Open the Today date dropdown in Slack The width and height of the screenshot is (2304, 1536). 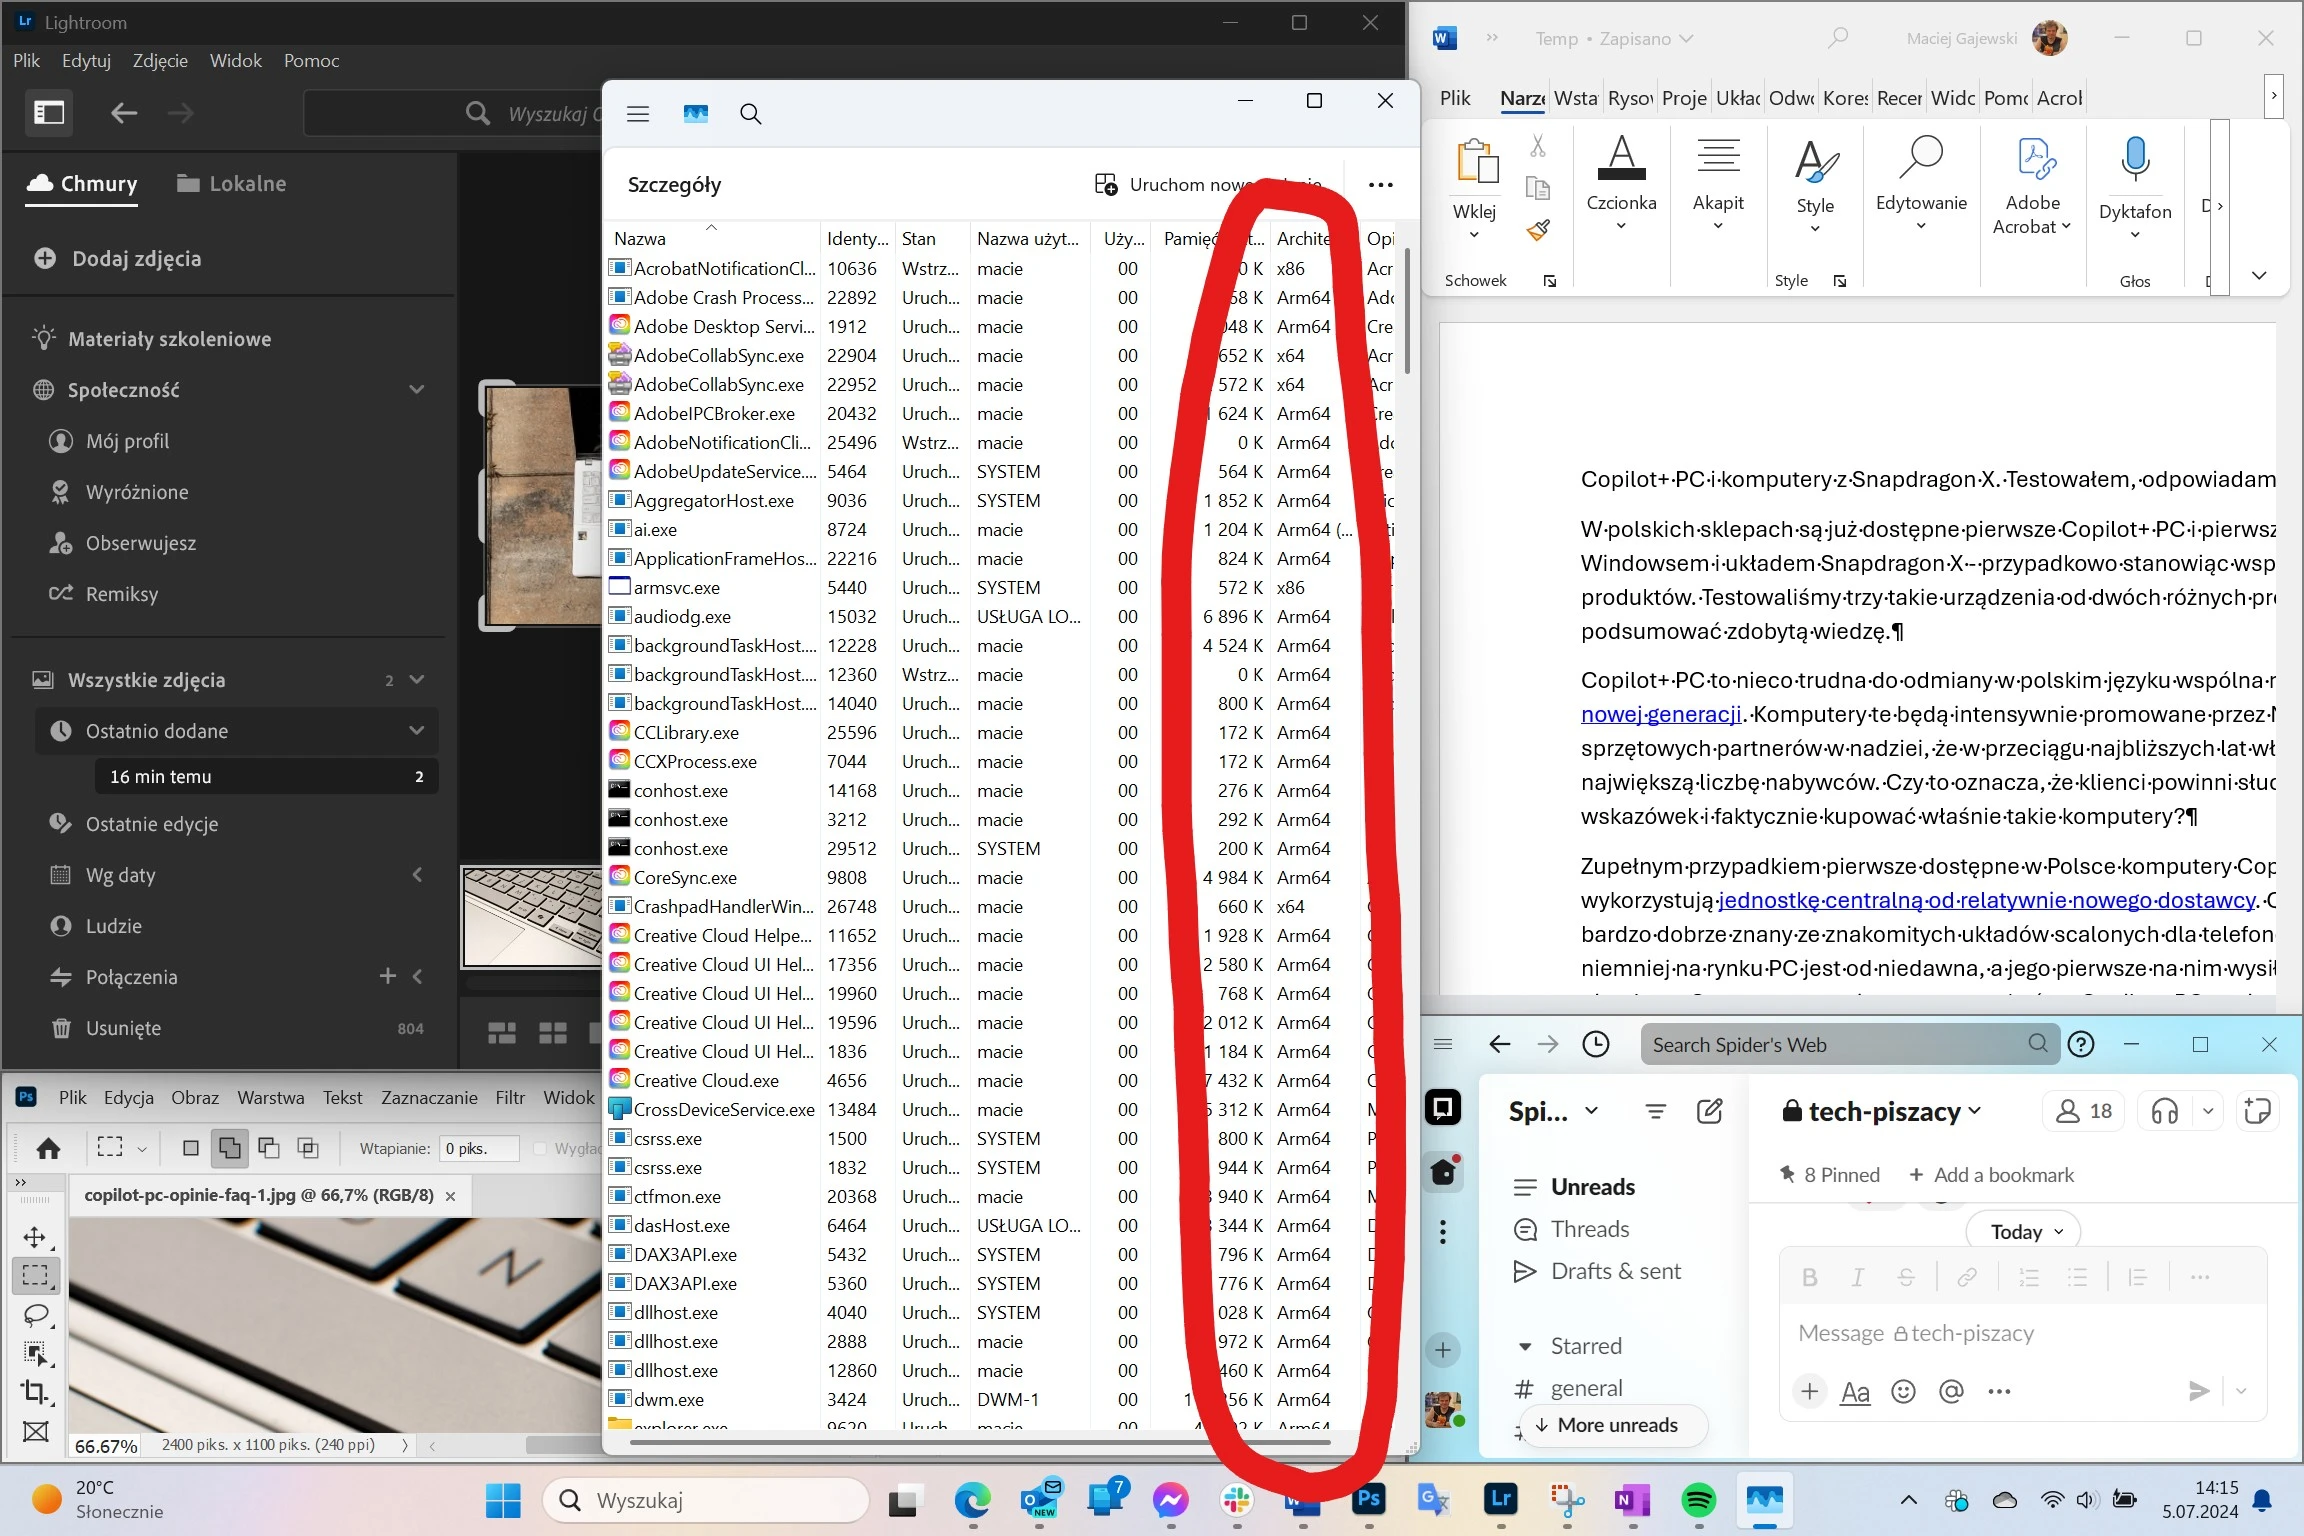pyautogui.click(x=2022, y=1231)
